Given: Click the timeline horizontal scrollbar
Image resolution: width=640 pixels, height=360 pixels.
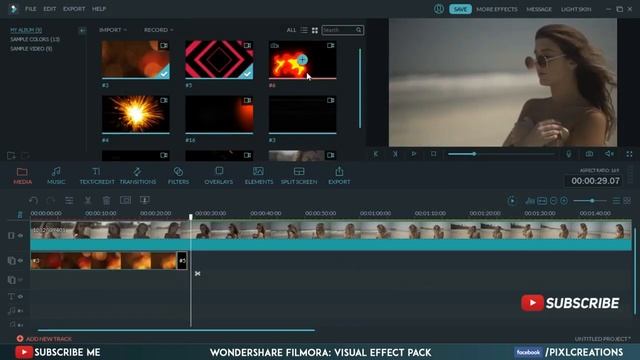Looking at the screenshot, I should coord(176,330).
